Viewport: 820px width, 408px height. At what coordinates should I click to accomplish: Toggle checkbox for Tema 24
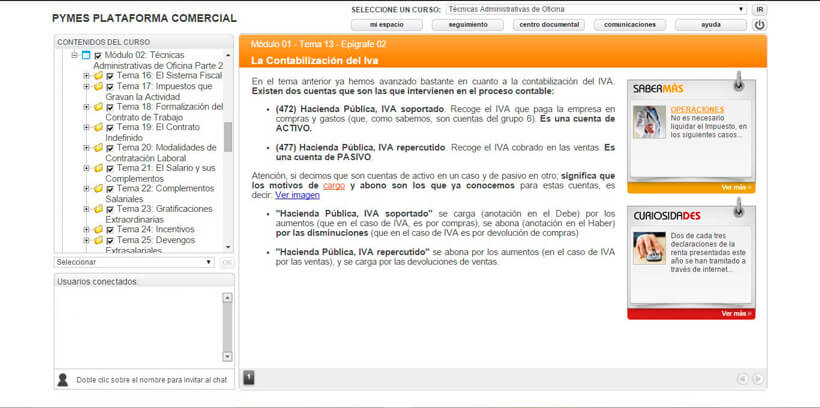[x=110, y=230]
